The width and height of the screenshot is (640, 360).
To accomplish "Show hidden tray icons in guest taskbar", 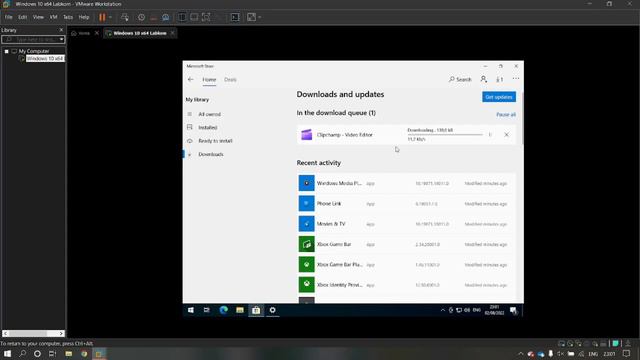I will [442, 310].
